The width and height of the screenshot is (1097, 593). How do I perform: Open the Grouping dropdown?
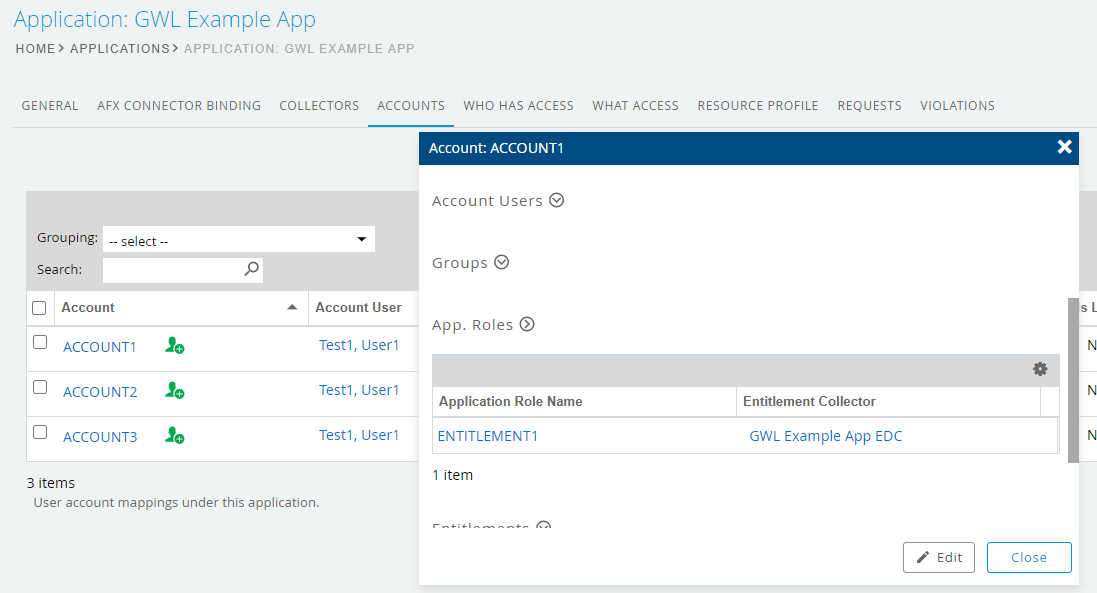238,240
